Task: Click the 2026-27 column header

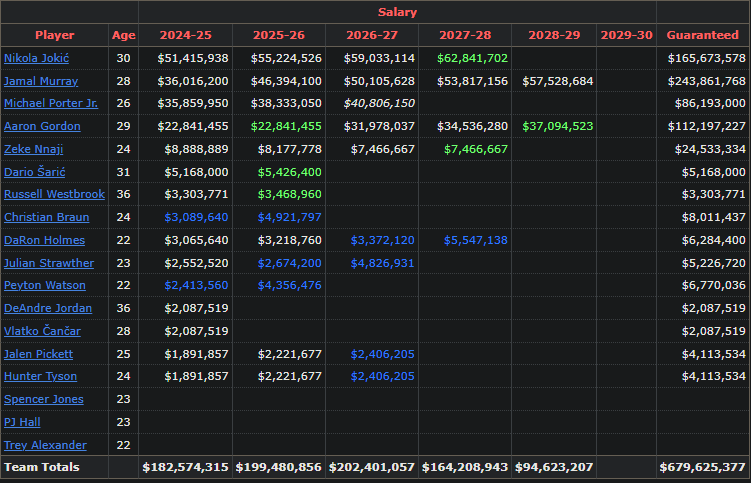Action: (372, 35)
